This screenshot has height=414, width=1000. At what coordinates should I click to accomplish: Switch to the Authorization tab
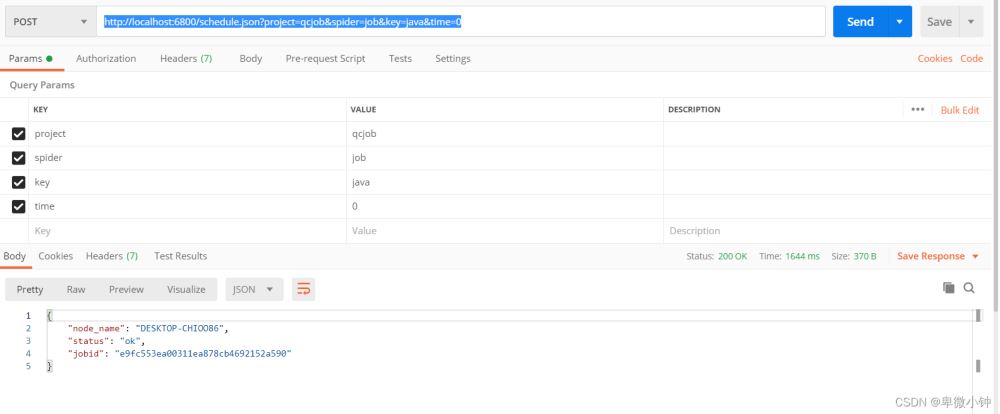106,59
